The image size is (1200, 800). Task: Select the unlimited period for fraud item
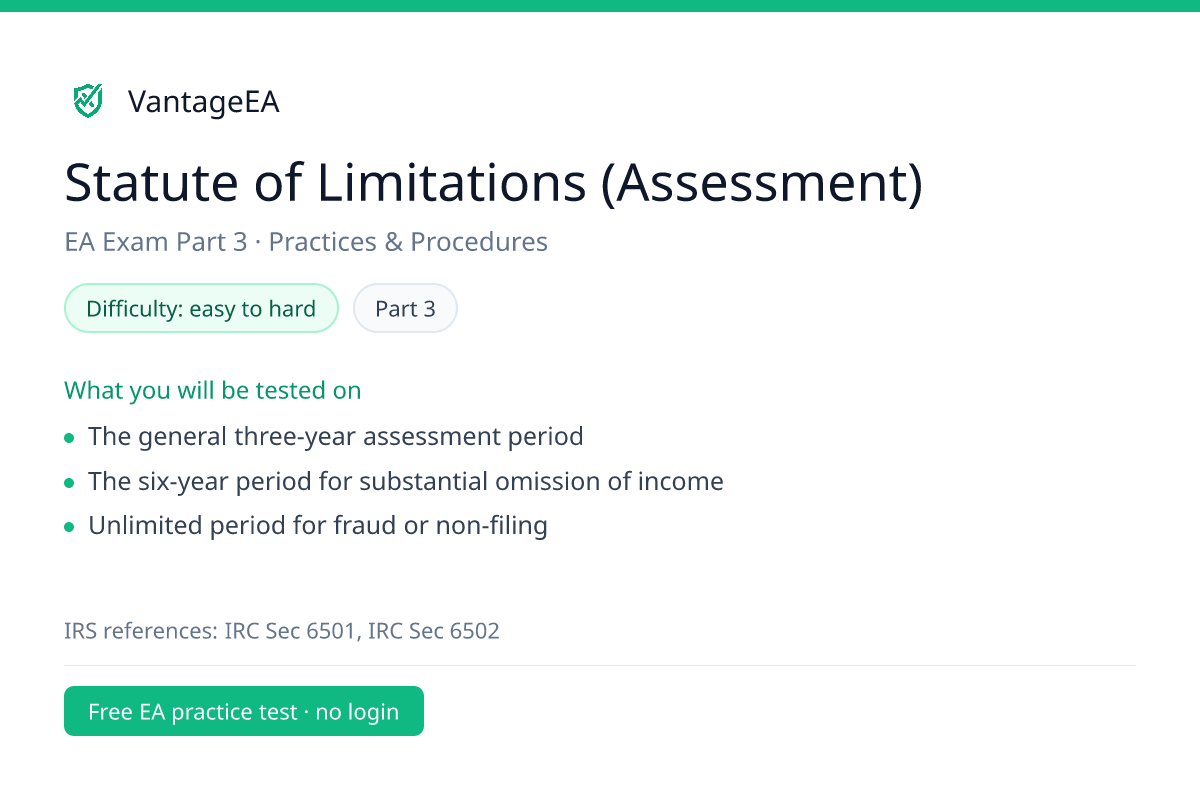pos(318,526)
